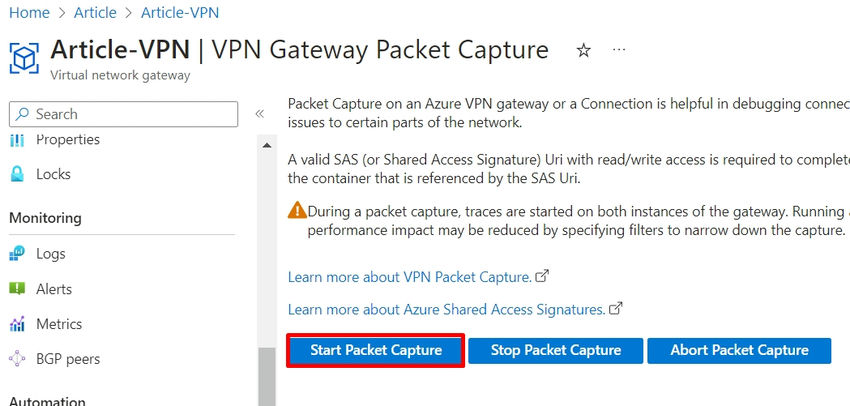This screenshot has height=406, width=850.
Task: Focus the sidebar Search field
Action: pos(124,114)
